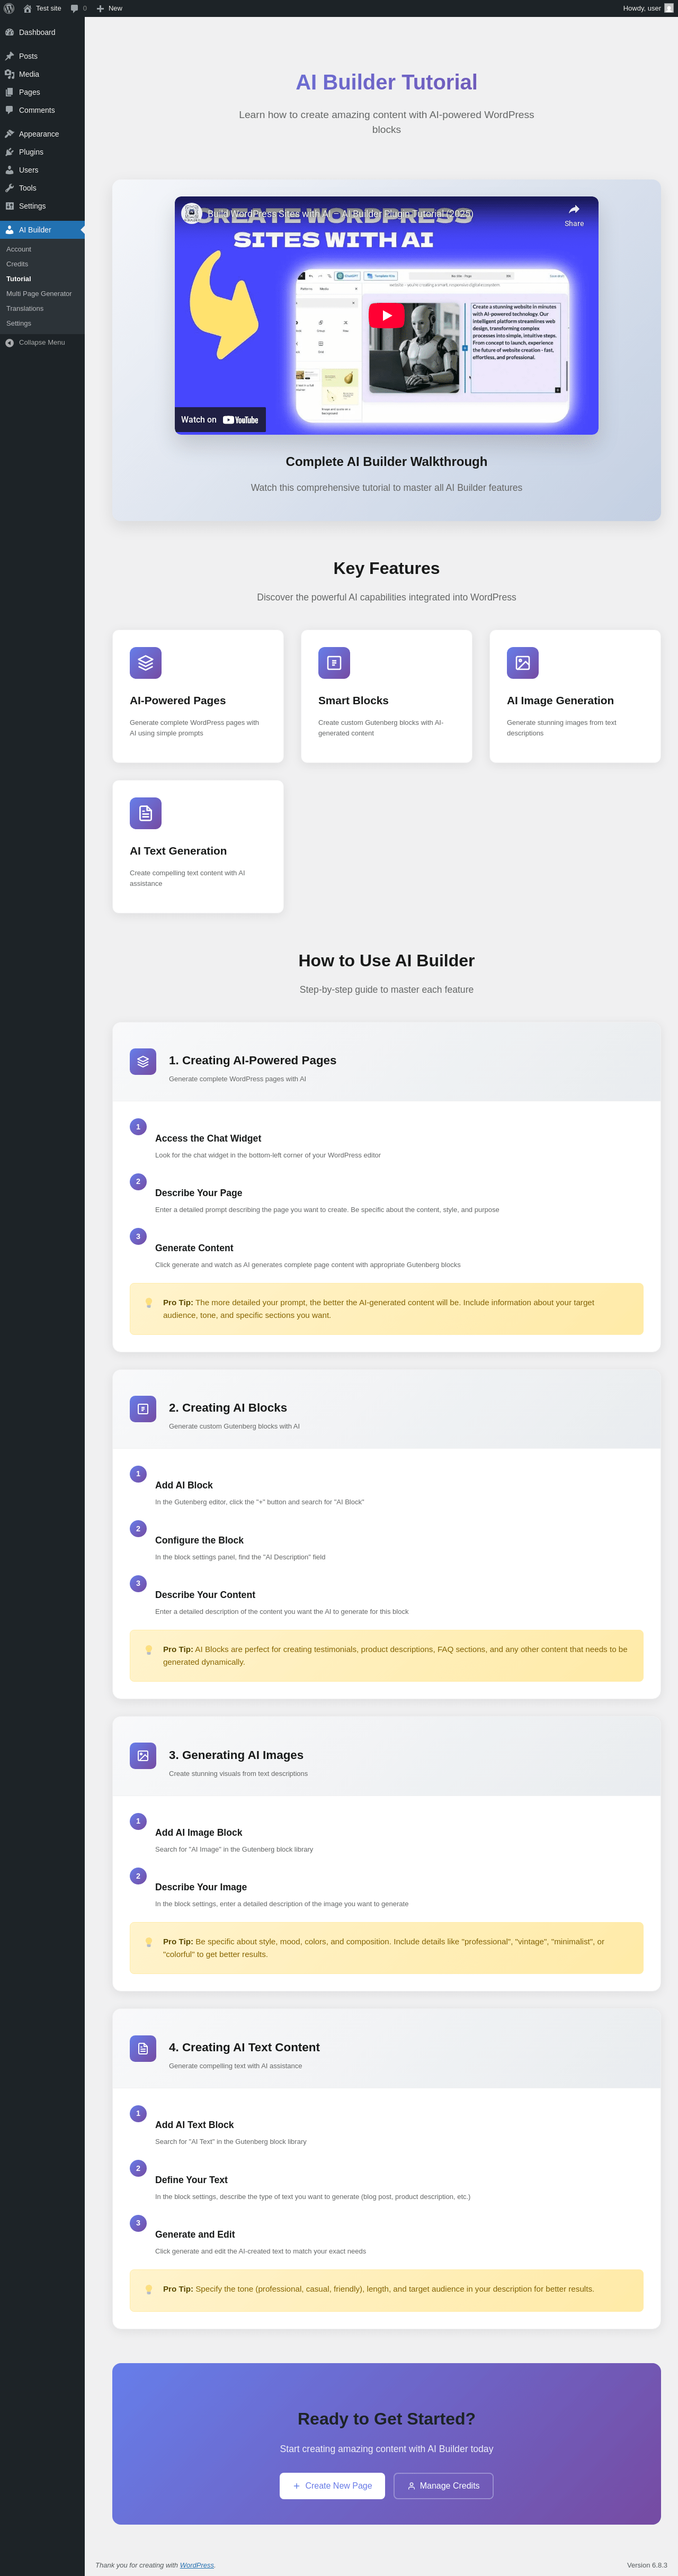Click the Create New Page button

coord(332,2485)
